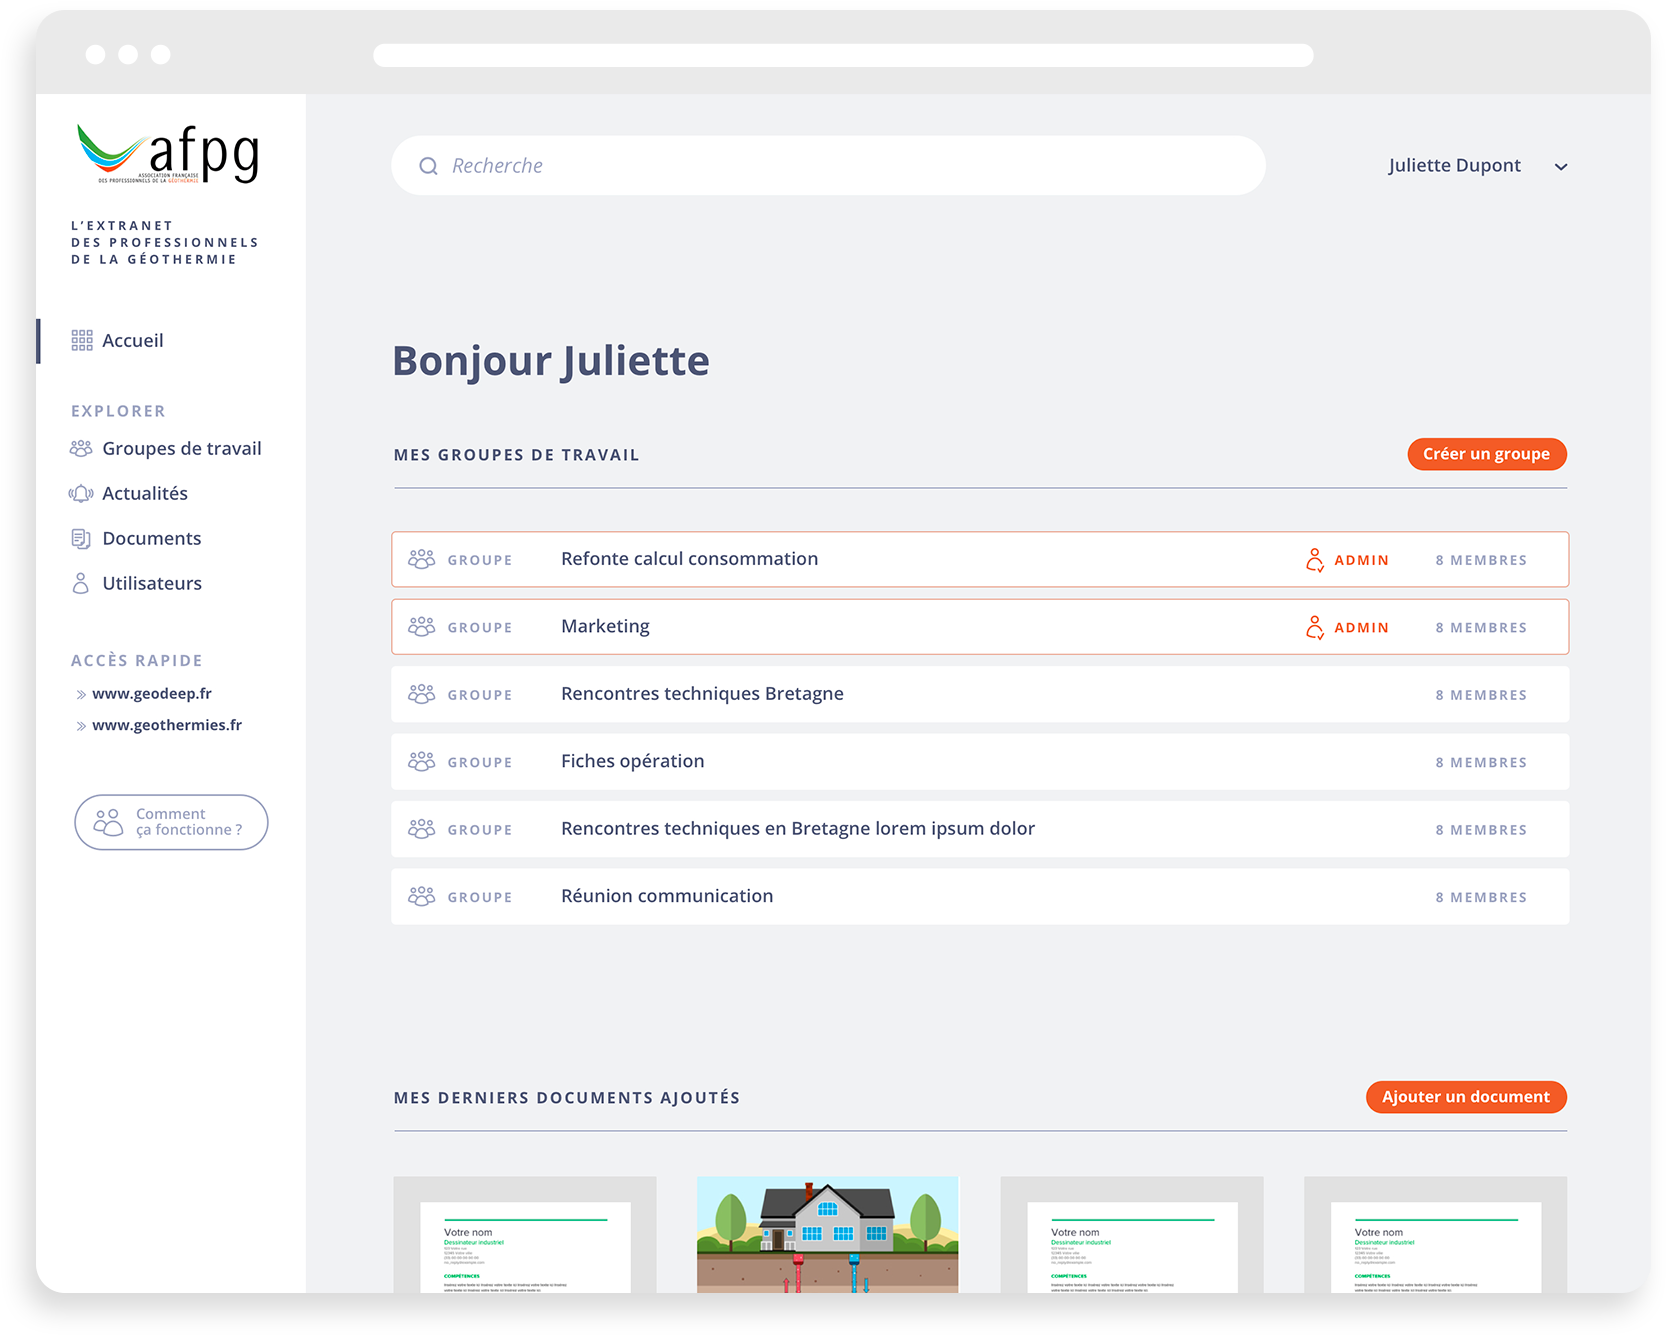Go to Groupes de travail section
Screen dimensions: 1666x1336
coord(166,449)
